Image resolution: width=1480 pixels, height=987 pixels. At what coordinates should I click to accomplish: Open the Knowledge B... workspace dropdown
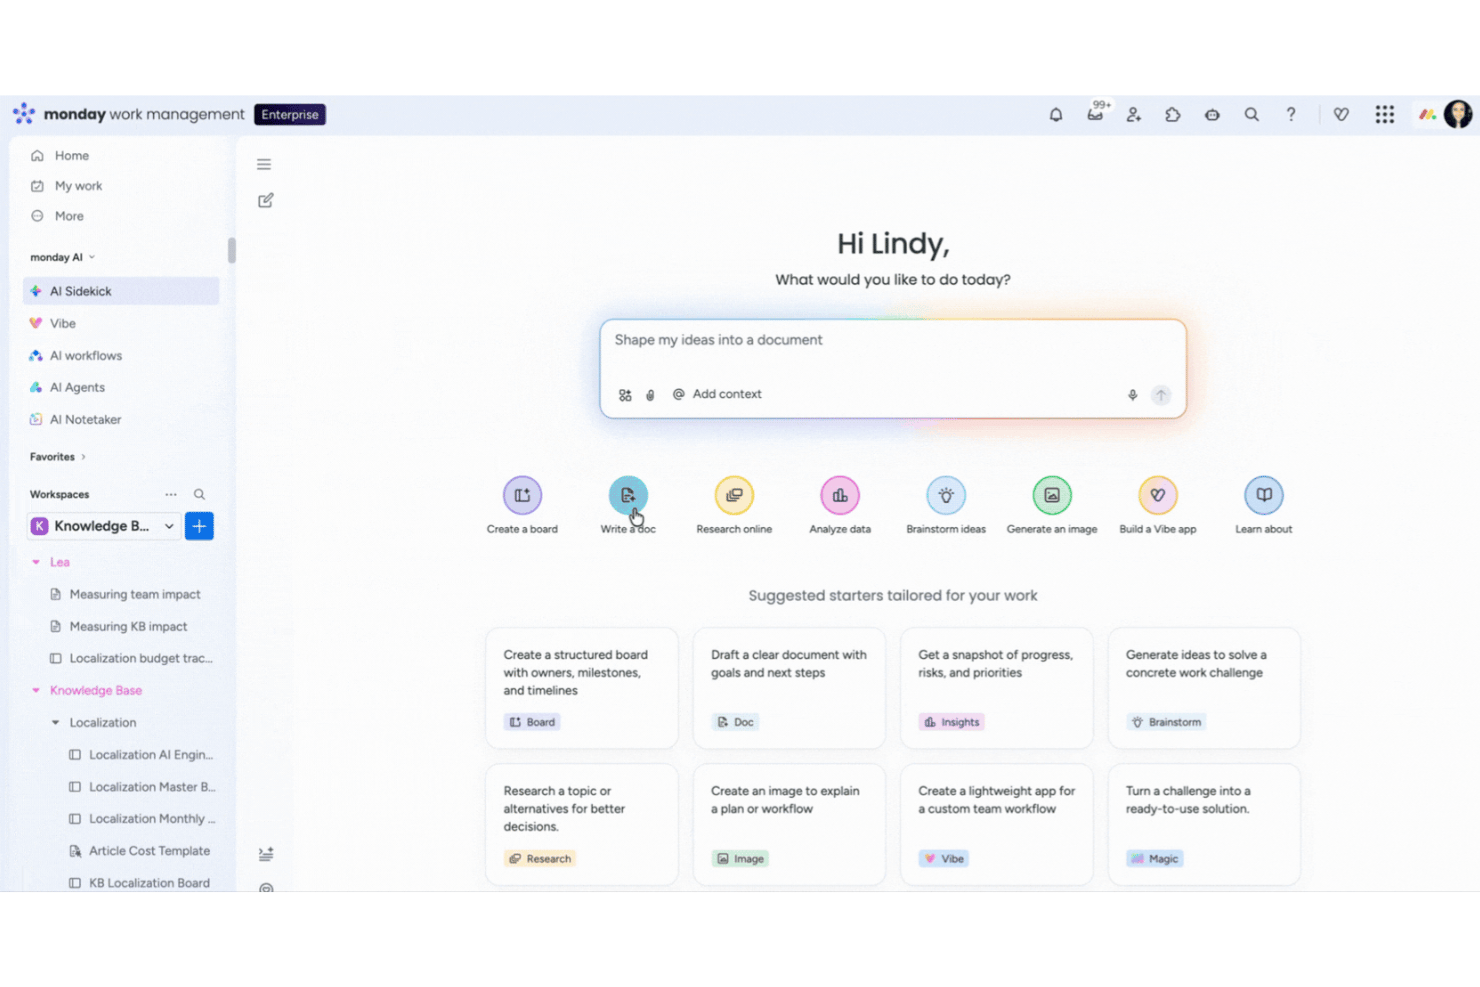tap(104, 526)
